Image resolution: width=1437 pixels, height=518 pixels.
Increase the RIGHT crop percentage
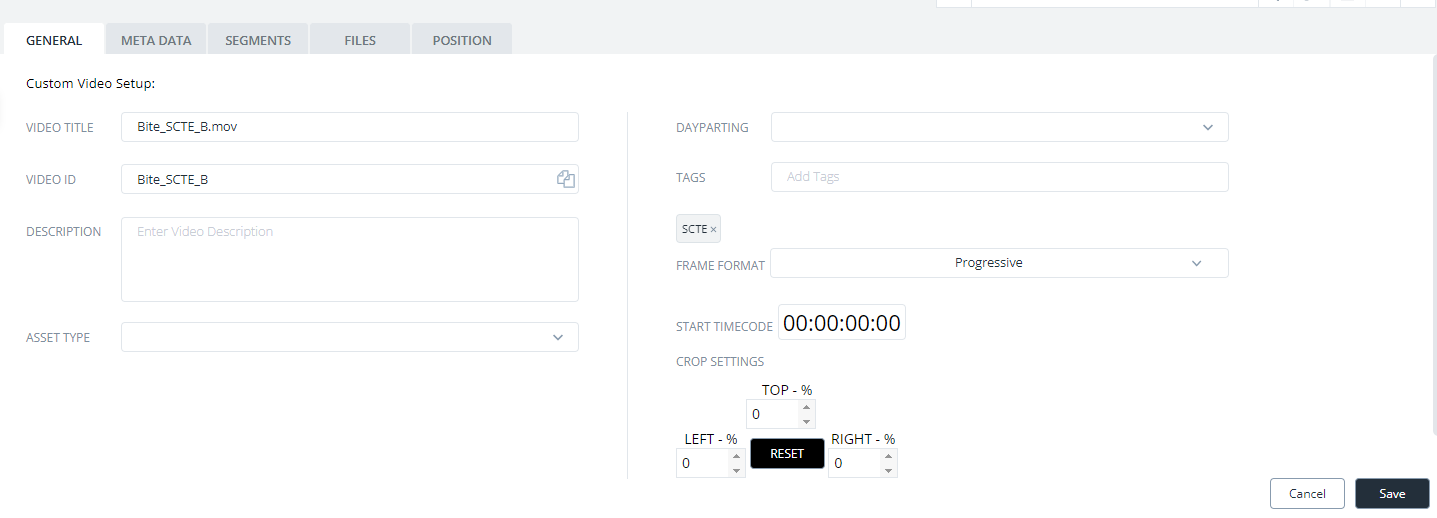point(888,456)
